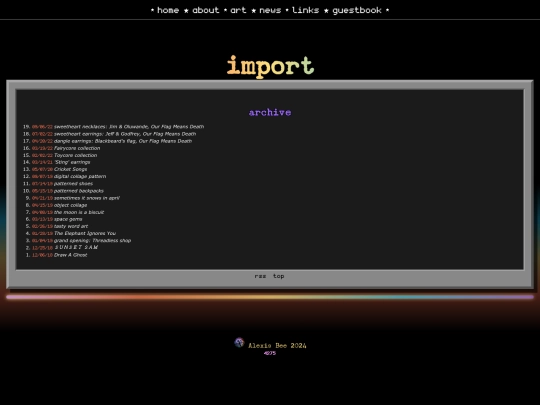
Task: Open the links page
Action: [x=305, y=10]
